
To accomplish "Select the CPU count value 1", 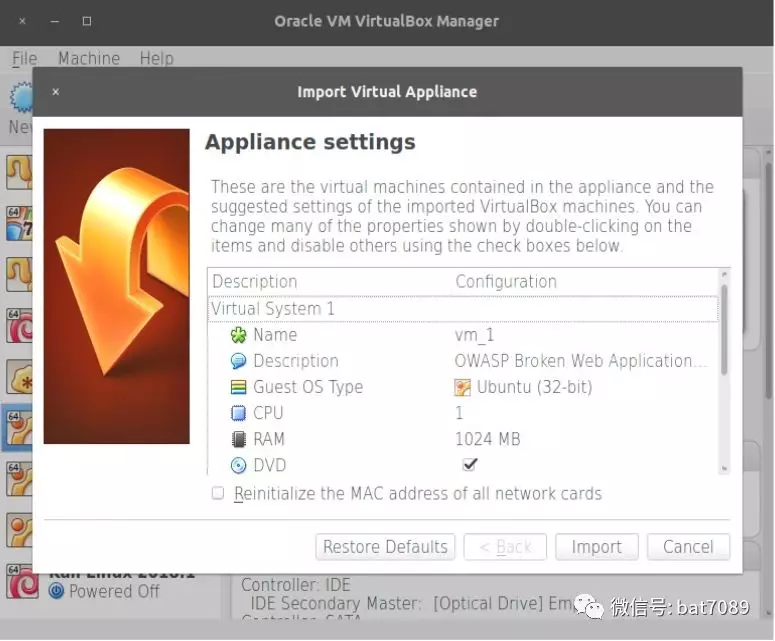I will click(x=459, y=413).
